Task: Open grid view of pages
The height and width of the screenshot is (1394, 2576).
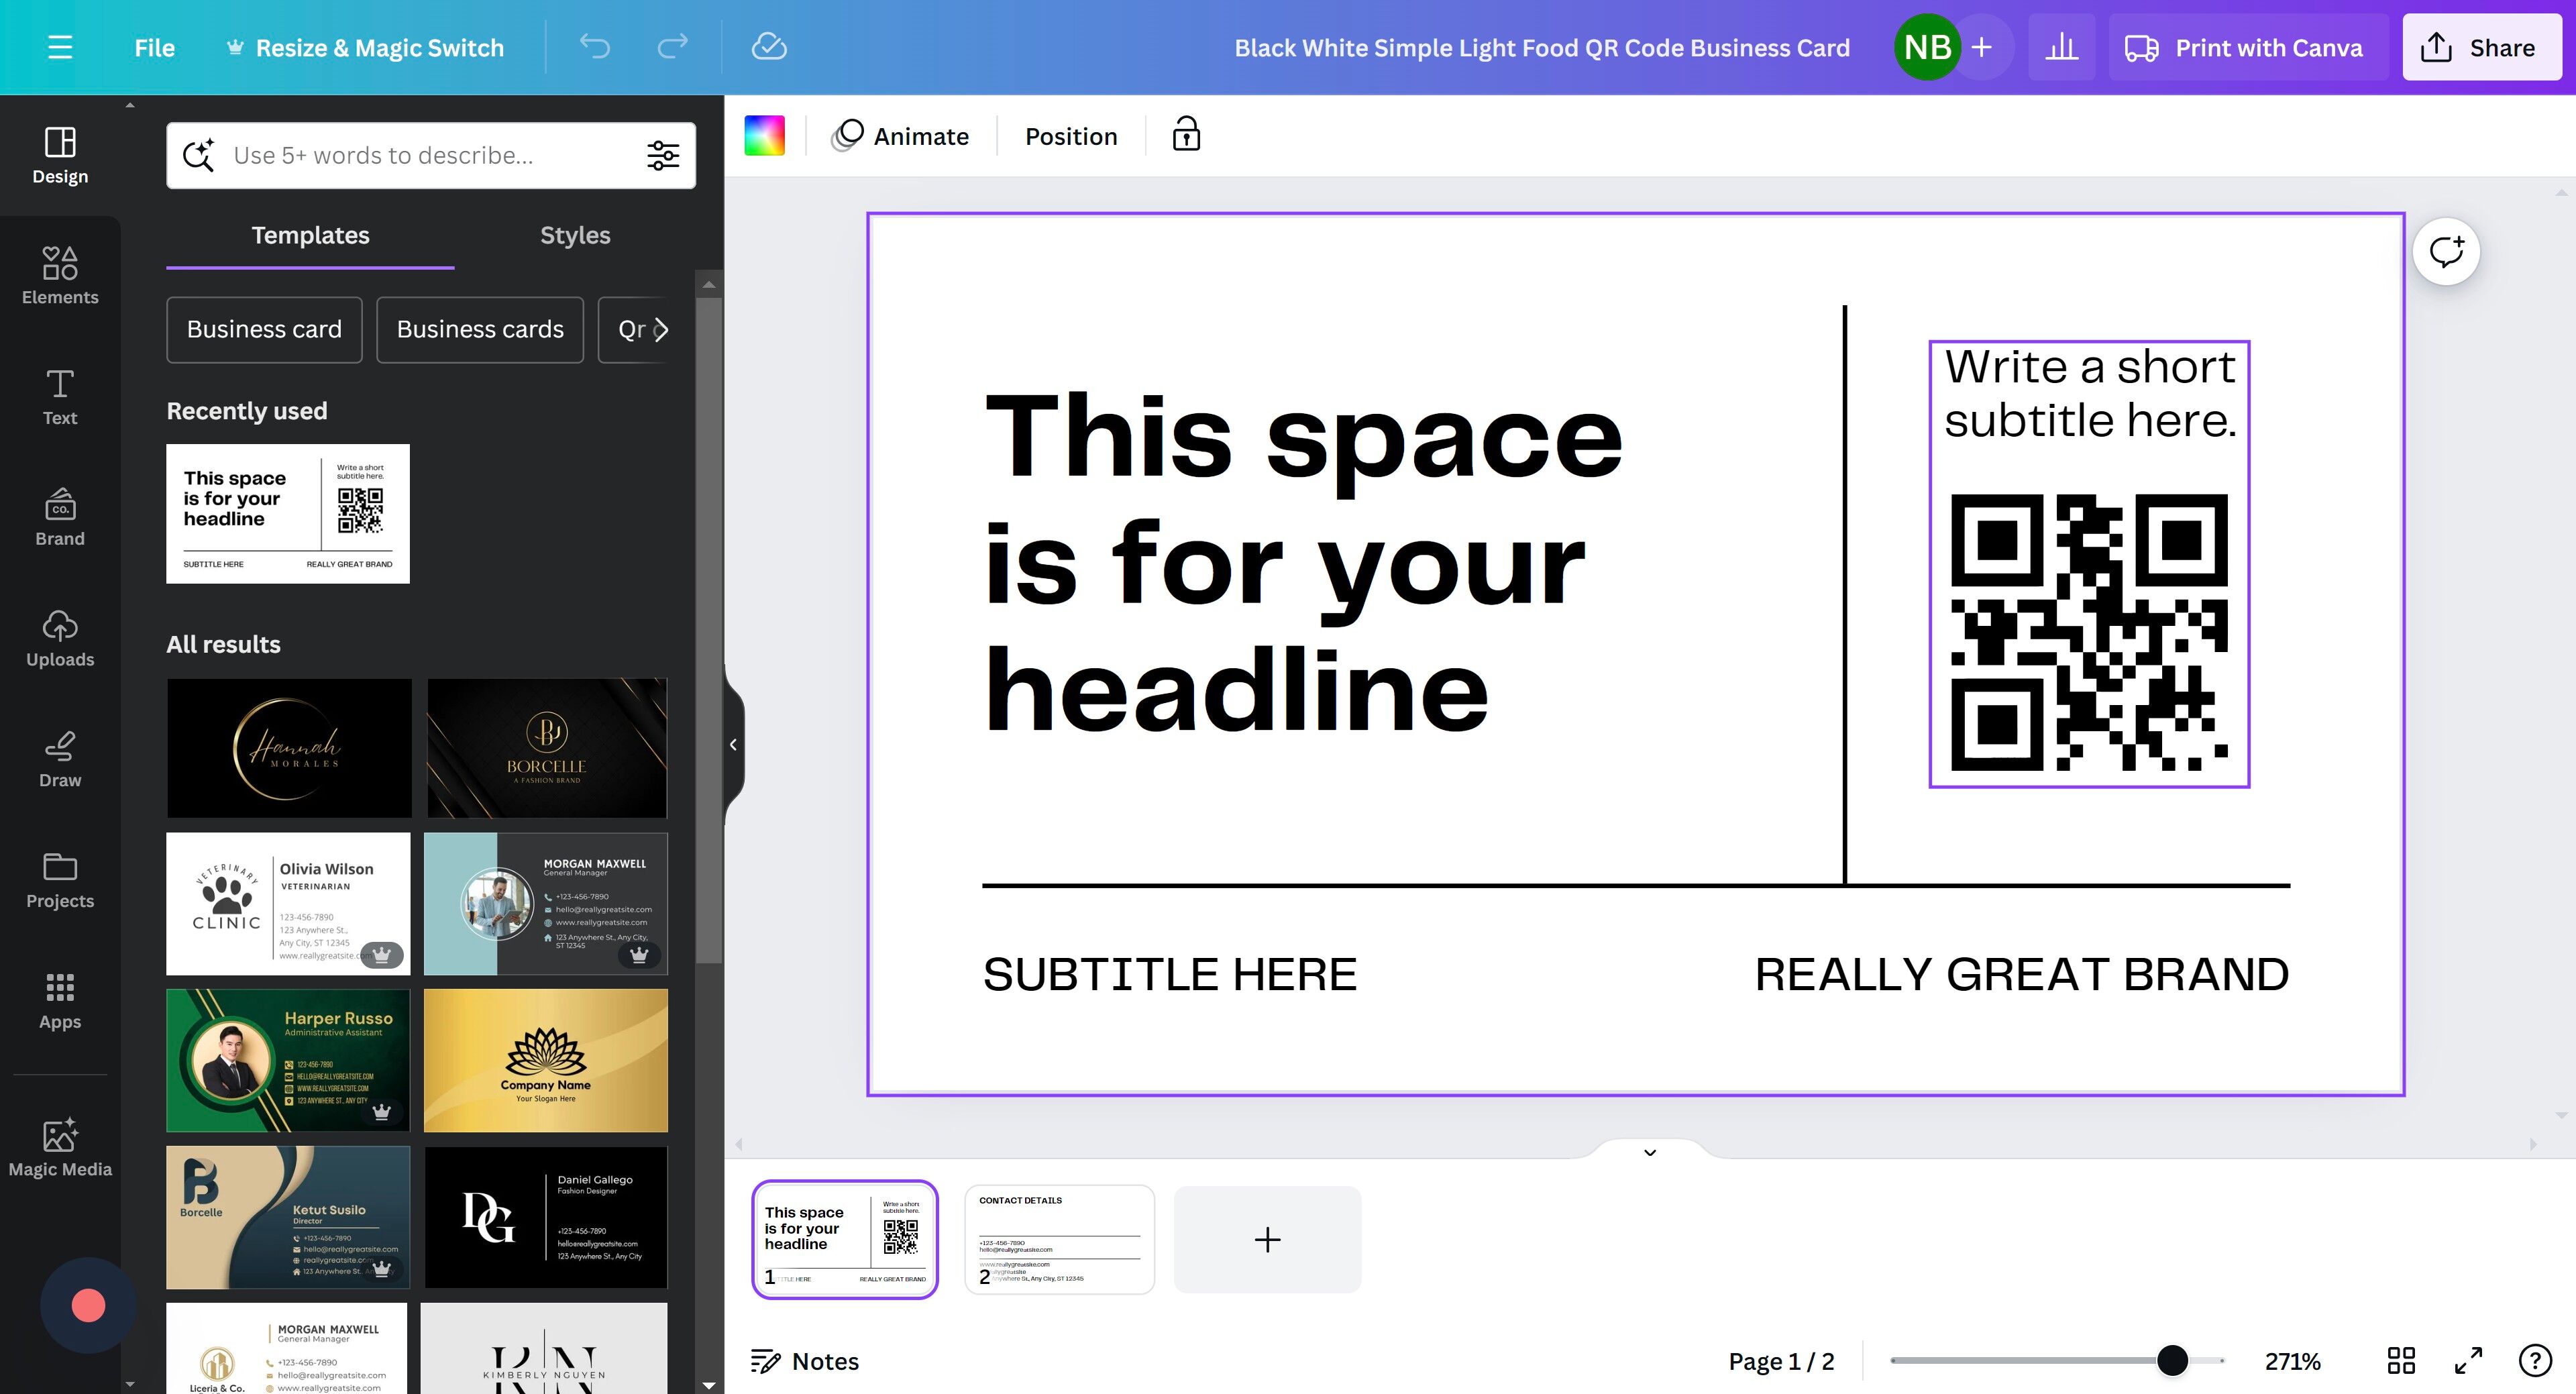Action: [2401, 1360]
